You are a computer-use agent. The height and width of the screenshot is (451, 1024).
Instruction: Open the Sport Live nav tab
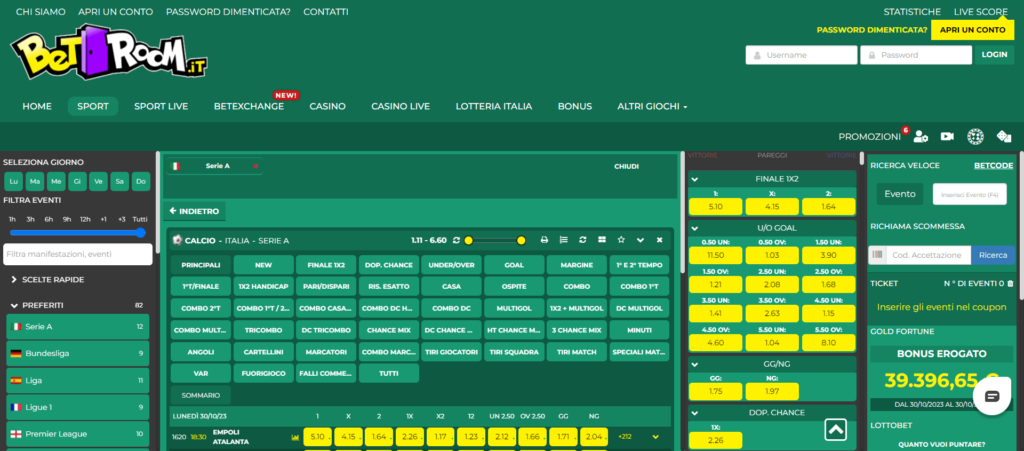(161, 106)
